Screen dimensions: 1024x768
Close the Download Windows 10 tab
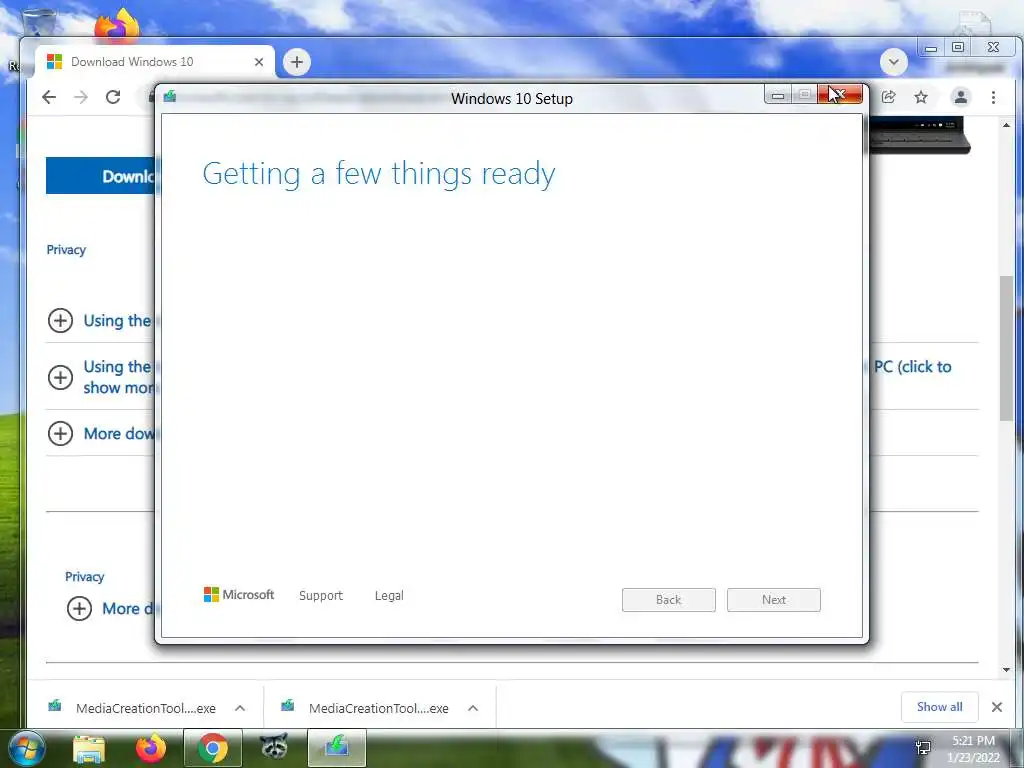tap(259, 62)
